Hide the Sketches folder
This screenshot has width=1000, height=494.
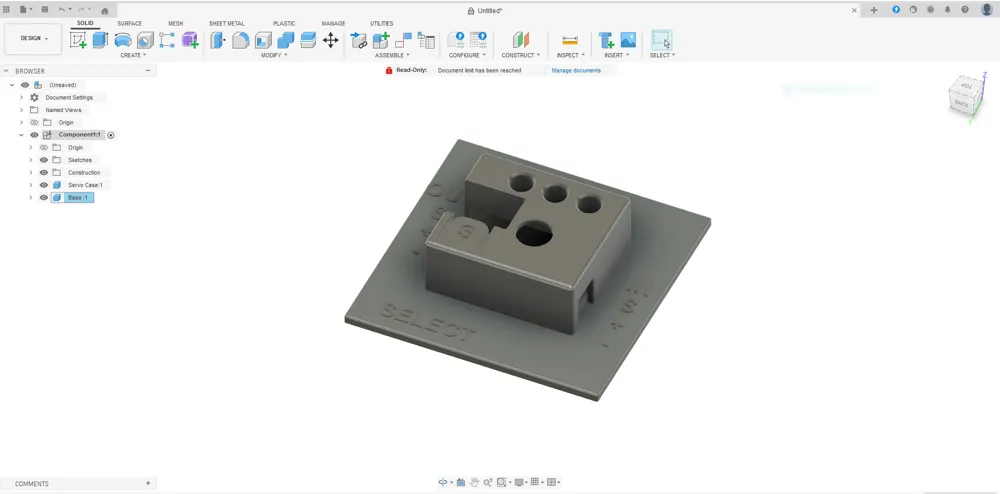44,160
